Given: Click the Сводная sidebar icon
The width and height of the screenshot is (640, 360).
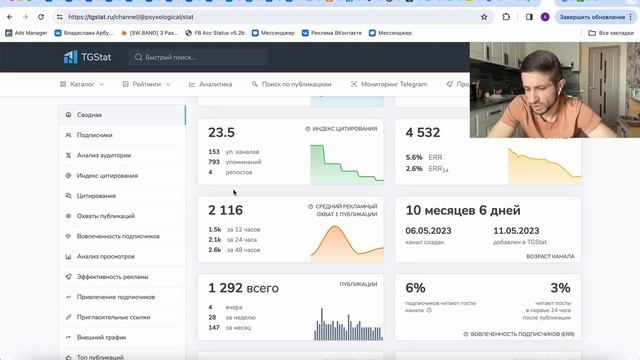Looking at the screenshot, I should pos(68,115).
